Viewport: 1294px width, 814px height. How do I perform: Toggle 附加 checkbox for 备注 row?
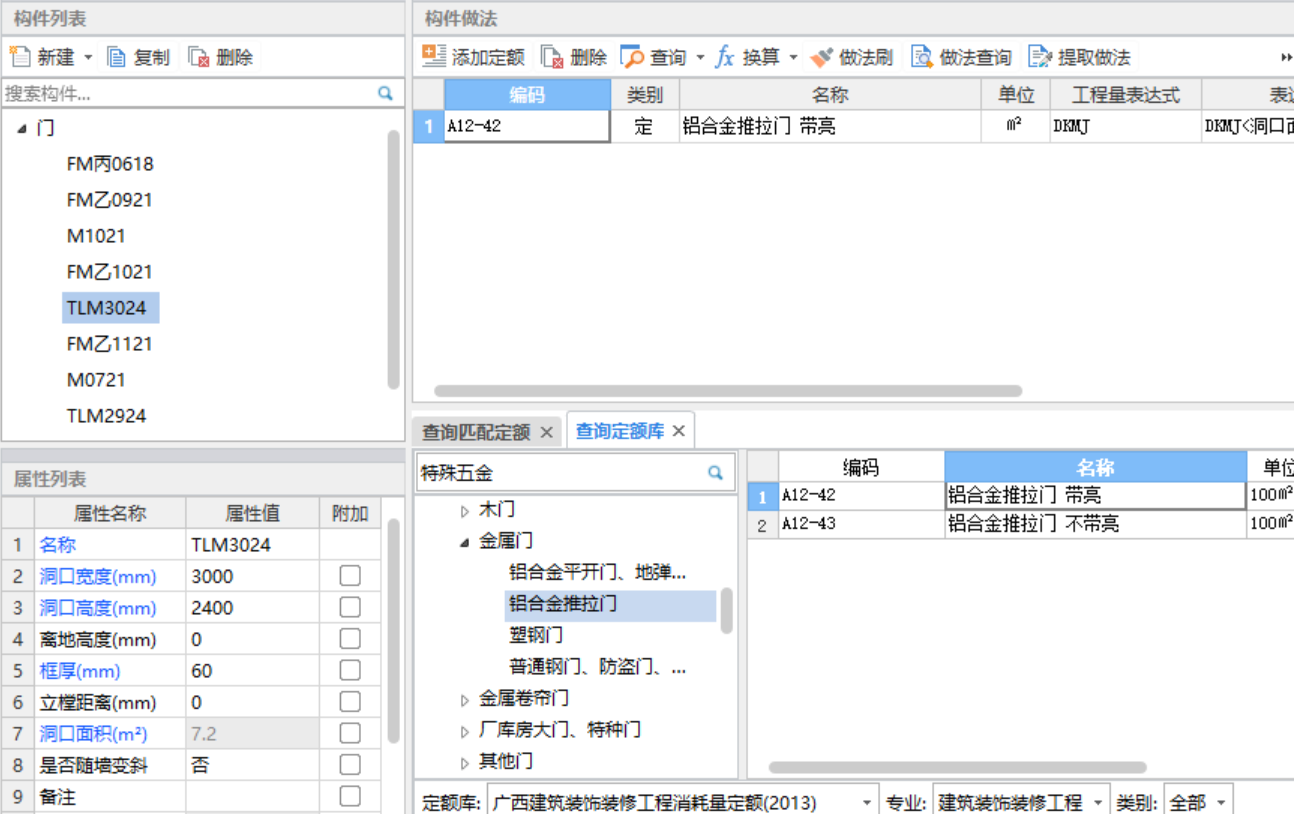coord(350,797)
